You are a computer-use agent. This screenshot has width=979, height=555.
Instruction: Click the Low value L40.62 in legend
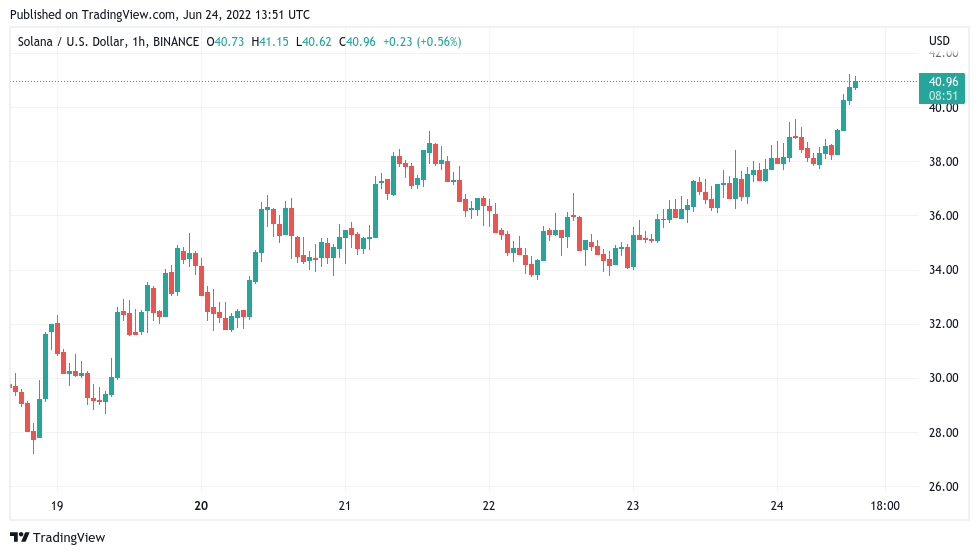pos(314,42)
